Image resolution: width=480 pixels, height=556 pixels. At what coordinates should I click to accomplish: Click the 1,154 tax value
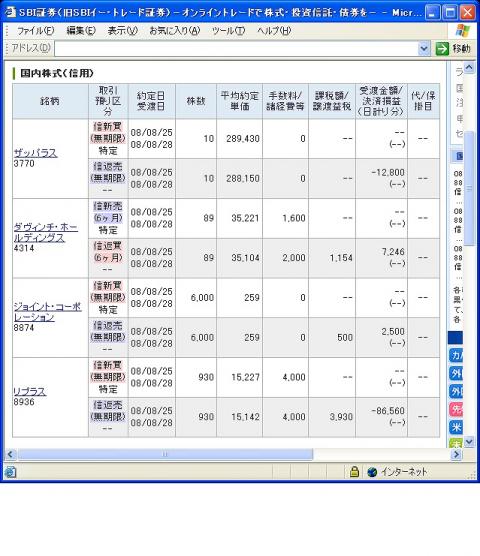tap(341, 258)
